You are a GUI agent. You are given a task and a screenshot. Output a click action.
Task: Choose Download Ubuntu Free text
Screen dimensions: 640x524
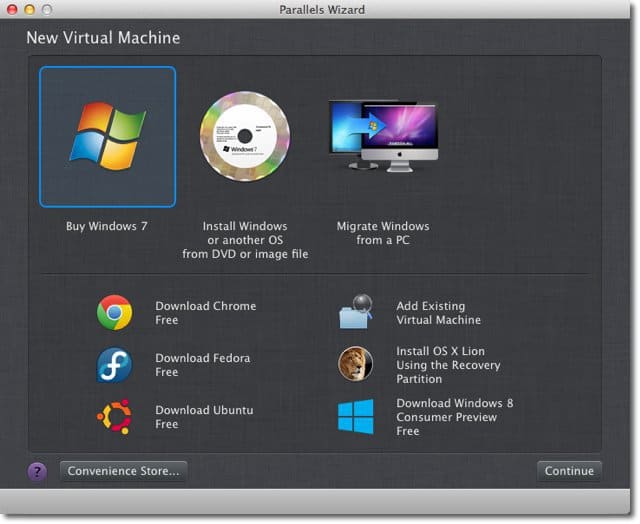(204, 417)
